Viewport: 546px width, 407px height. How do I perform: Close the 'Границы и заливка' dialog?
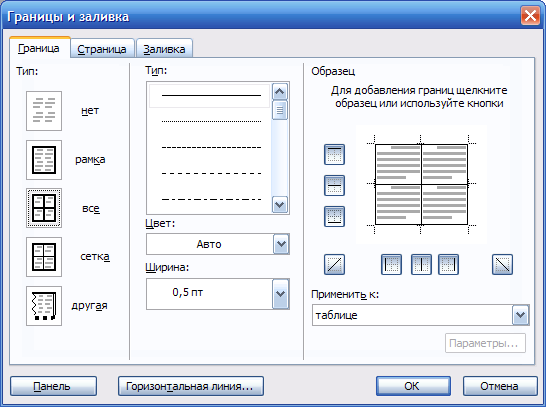[530, 16]
